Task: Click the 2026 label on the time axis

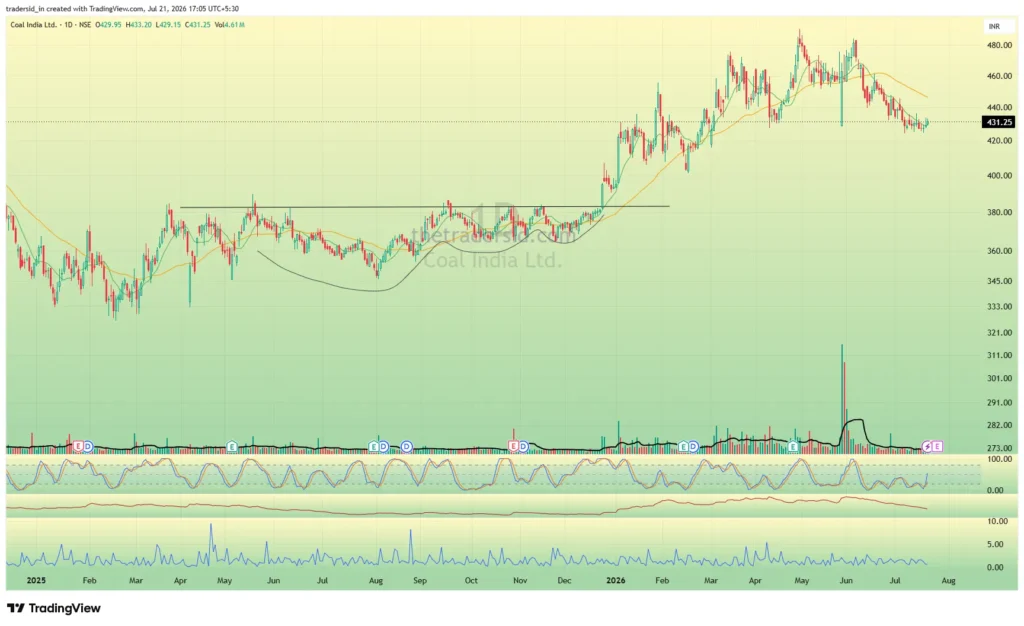Action: (616, 580)
